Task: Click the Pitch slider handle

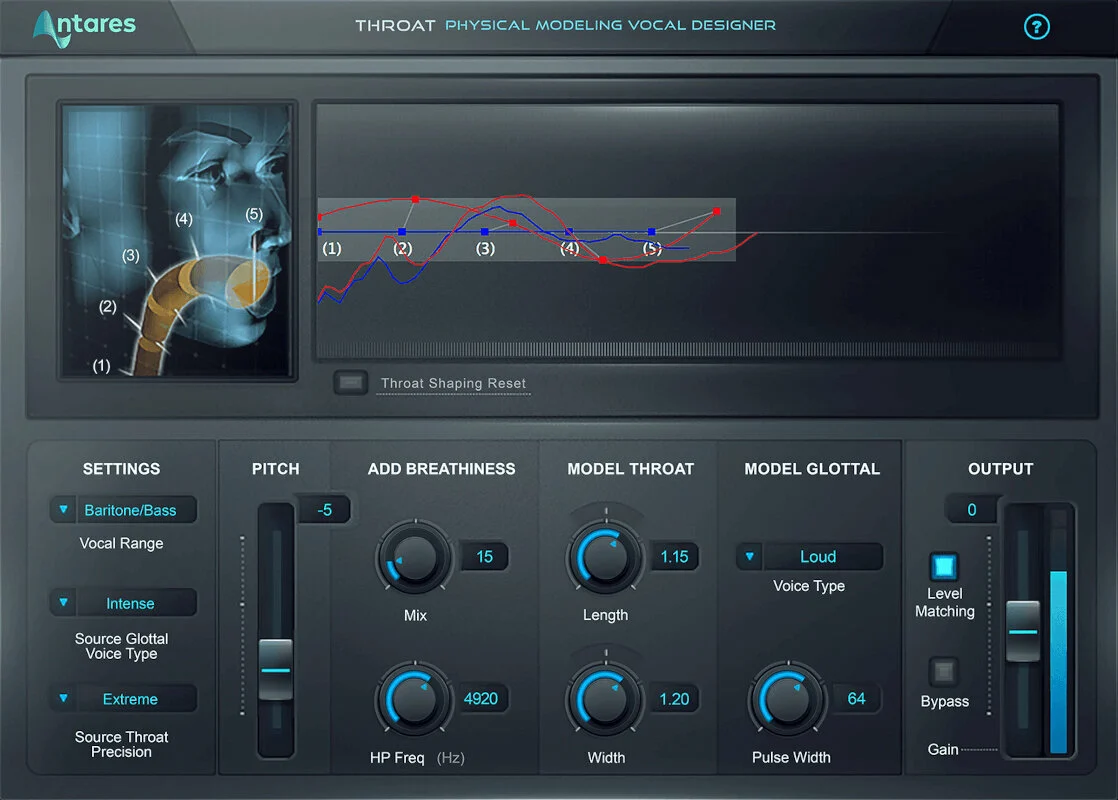Action: (275, 670)
